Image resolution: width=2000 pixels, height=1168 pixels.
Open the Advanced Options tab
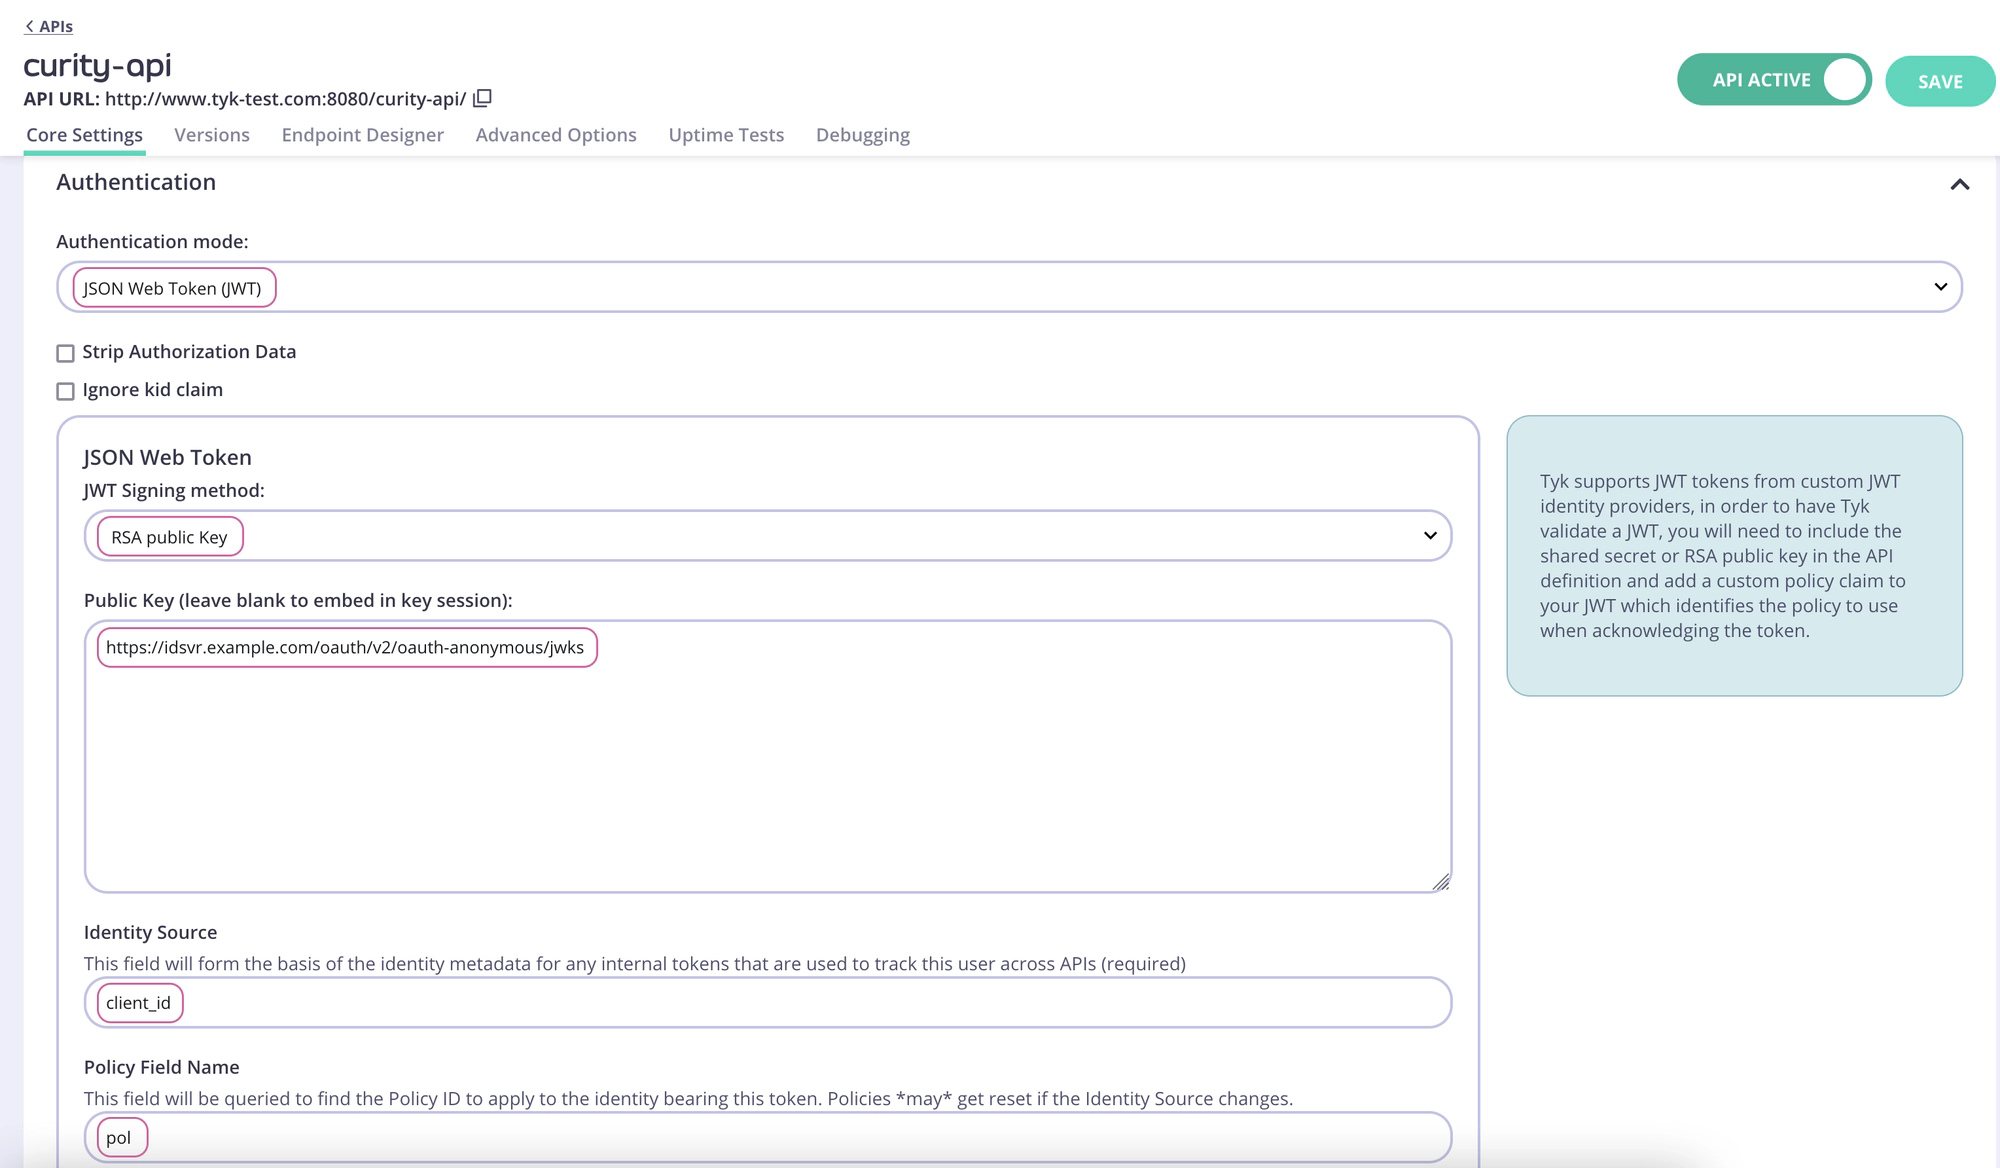556,134
